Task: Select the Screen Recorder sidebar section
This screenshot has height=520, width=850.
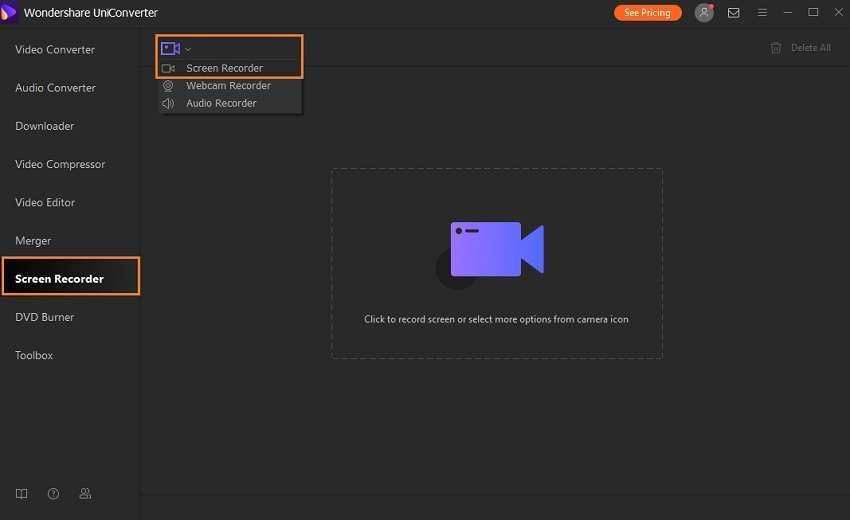Action: (70, 276)
